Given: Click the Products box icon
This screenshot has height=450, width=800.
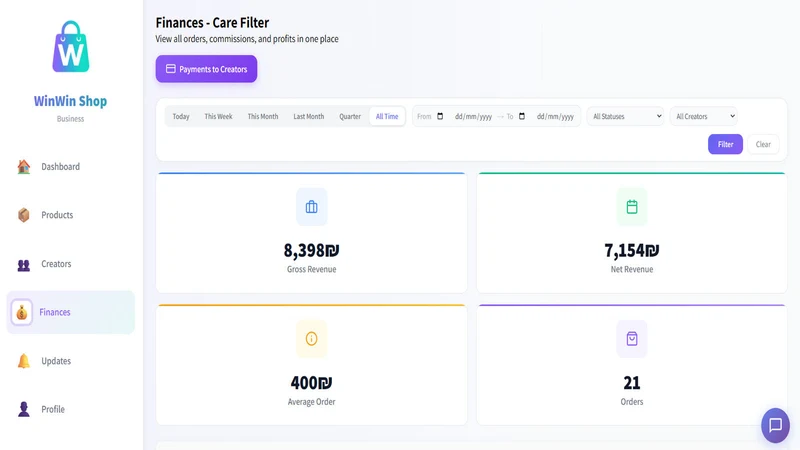Looking at the screenshot, I should click(23, 215).
